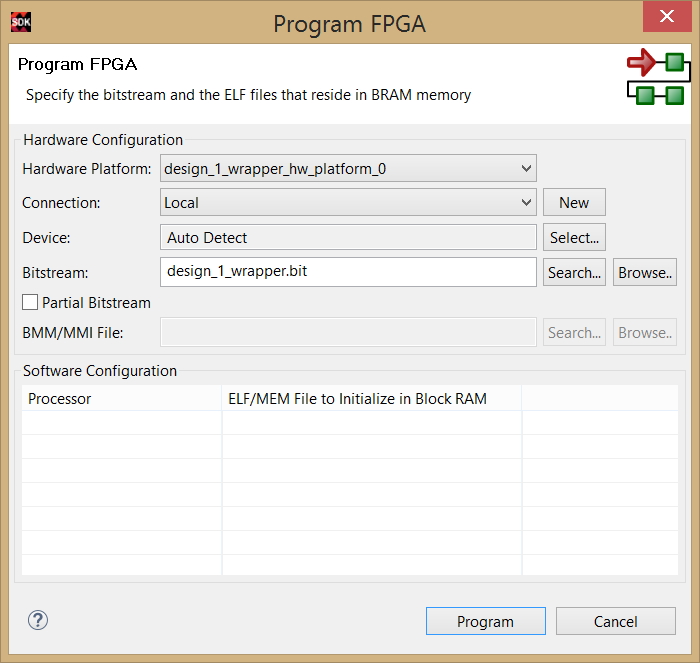Enable the Partial Bitstream checkbox
The width and height of the screenshot is (700, 663).
(x=31, y=302)
